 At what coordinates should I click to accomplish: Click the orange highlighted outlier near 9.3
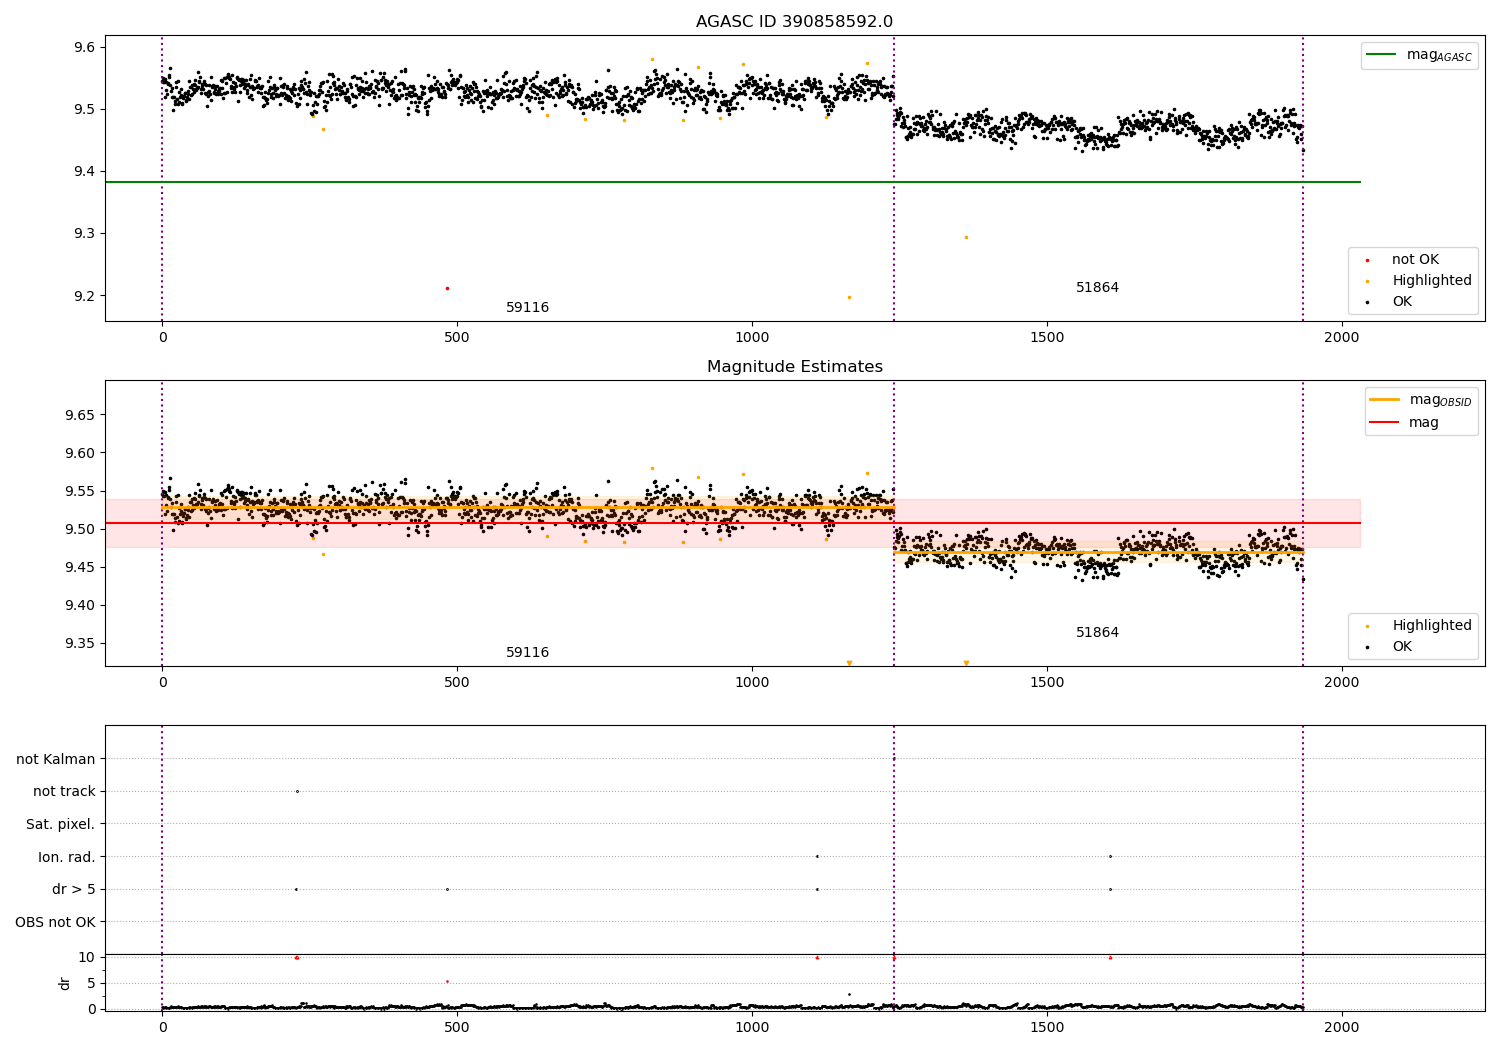pyautogui.click(x=966, y=237)
